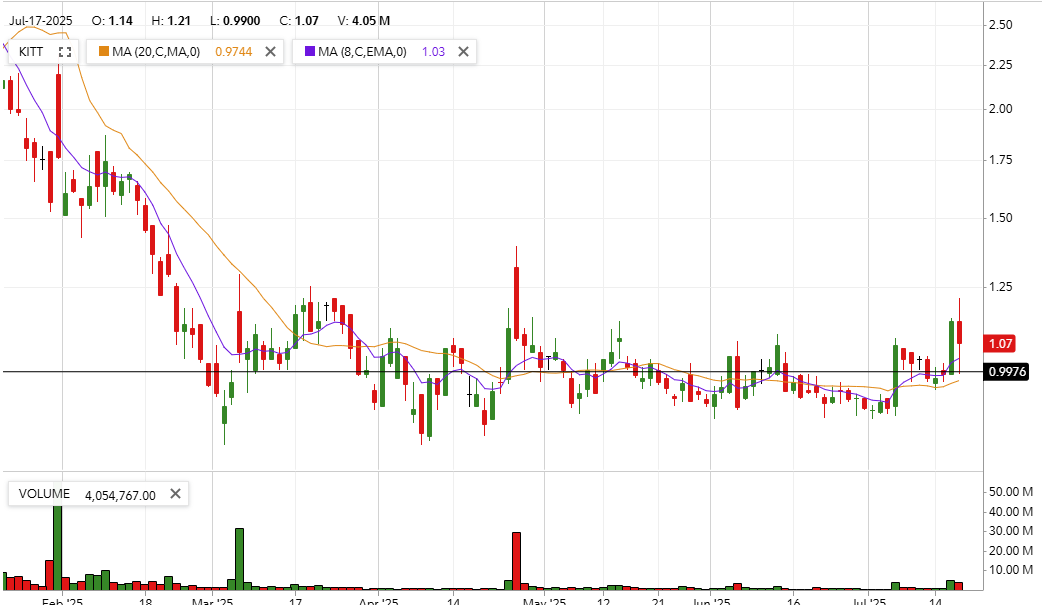This screenshot has height=605, width=1042.
Task: Click the VOLUME indicator label
Action: [x=44, y=494]
